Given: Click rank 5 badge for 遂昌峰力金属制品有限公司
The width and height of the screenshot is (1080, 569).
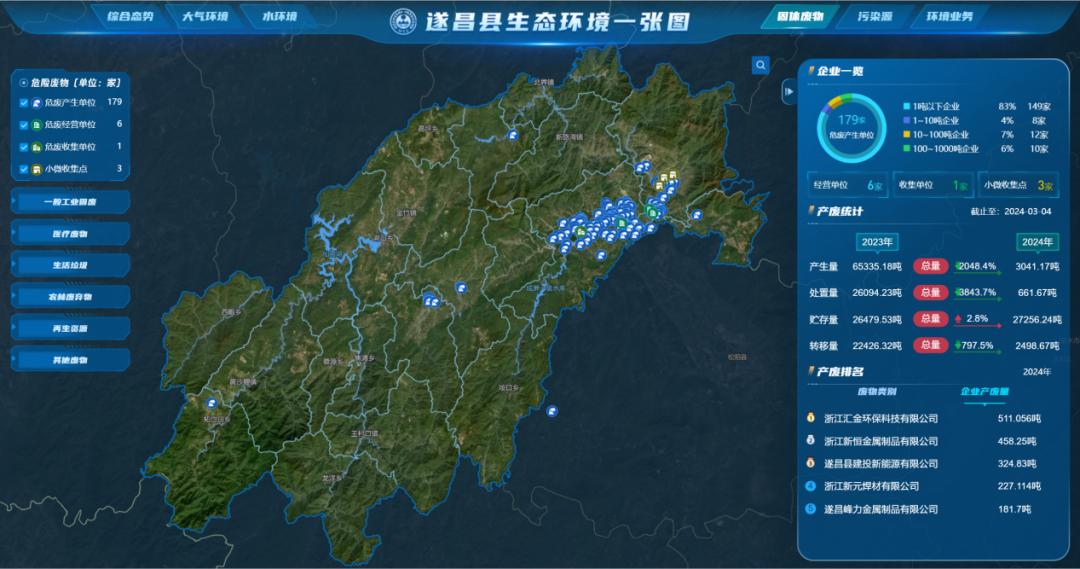Looking at the screenshot, I should point(811,509).
